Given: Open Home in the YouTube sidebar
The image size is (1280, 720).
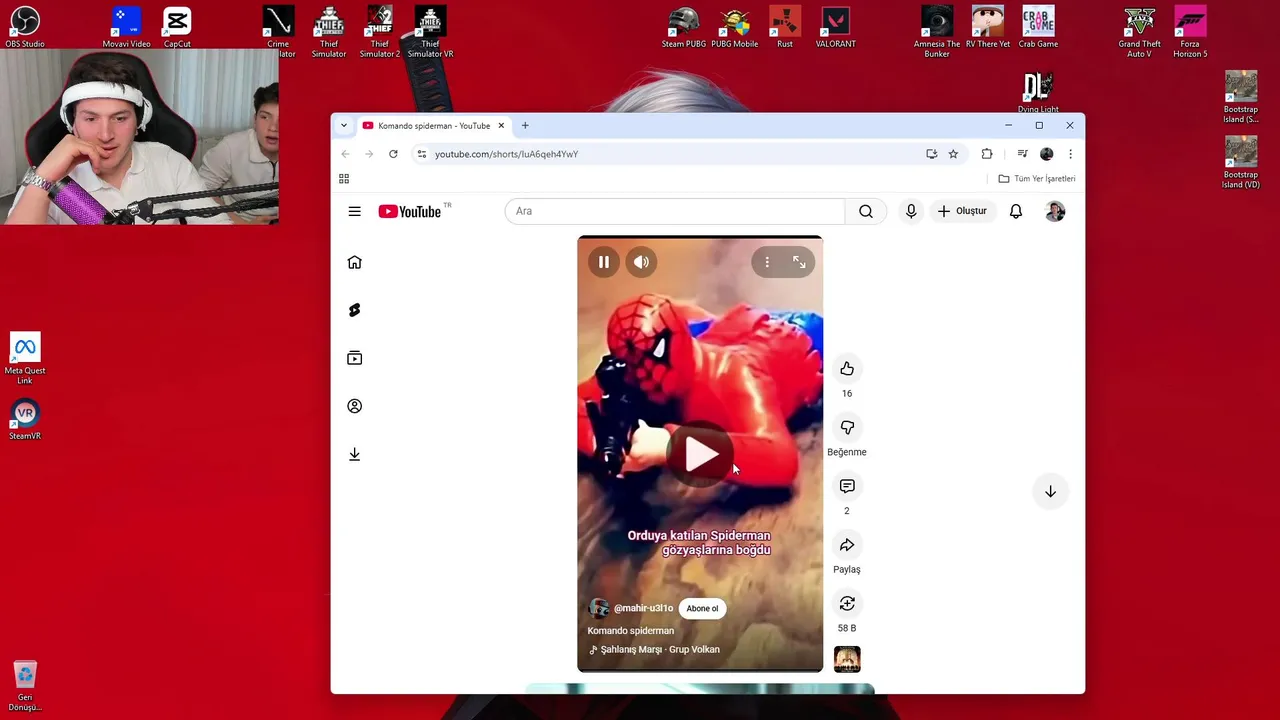Looking at the screenshot, I should tap(354, 262).
